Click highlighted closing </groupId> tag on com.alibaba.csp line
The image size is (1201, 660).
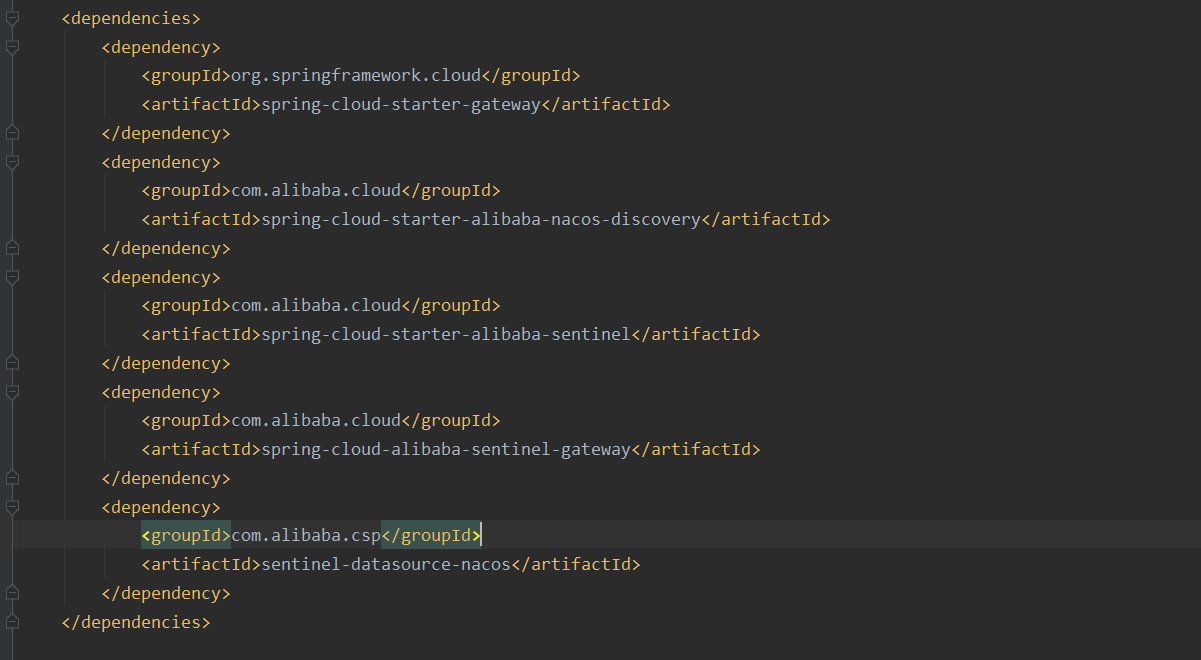coord(431,535)
